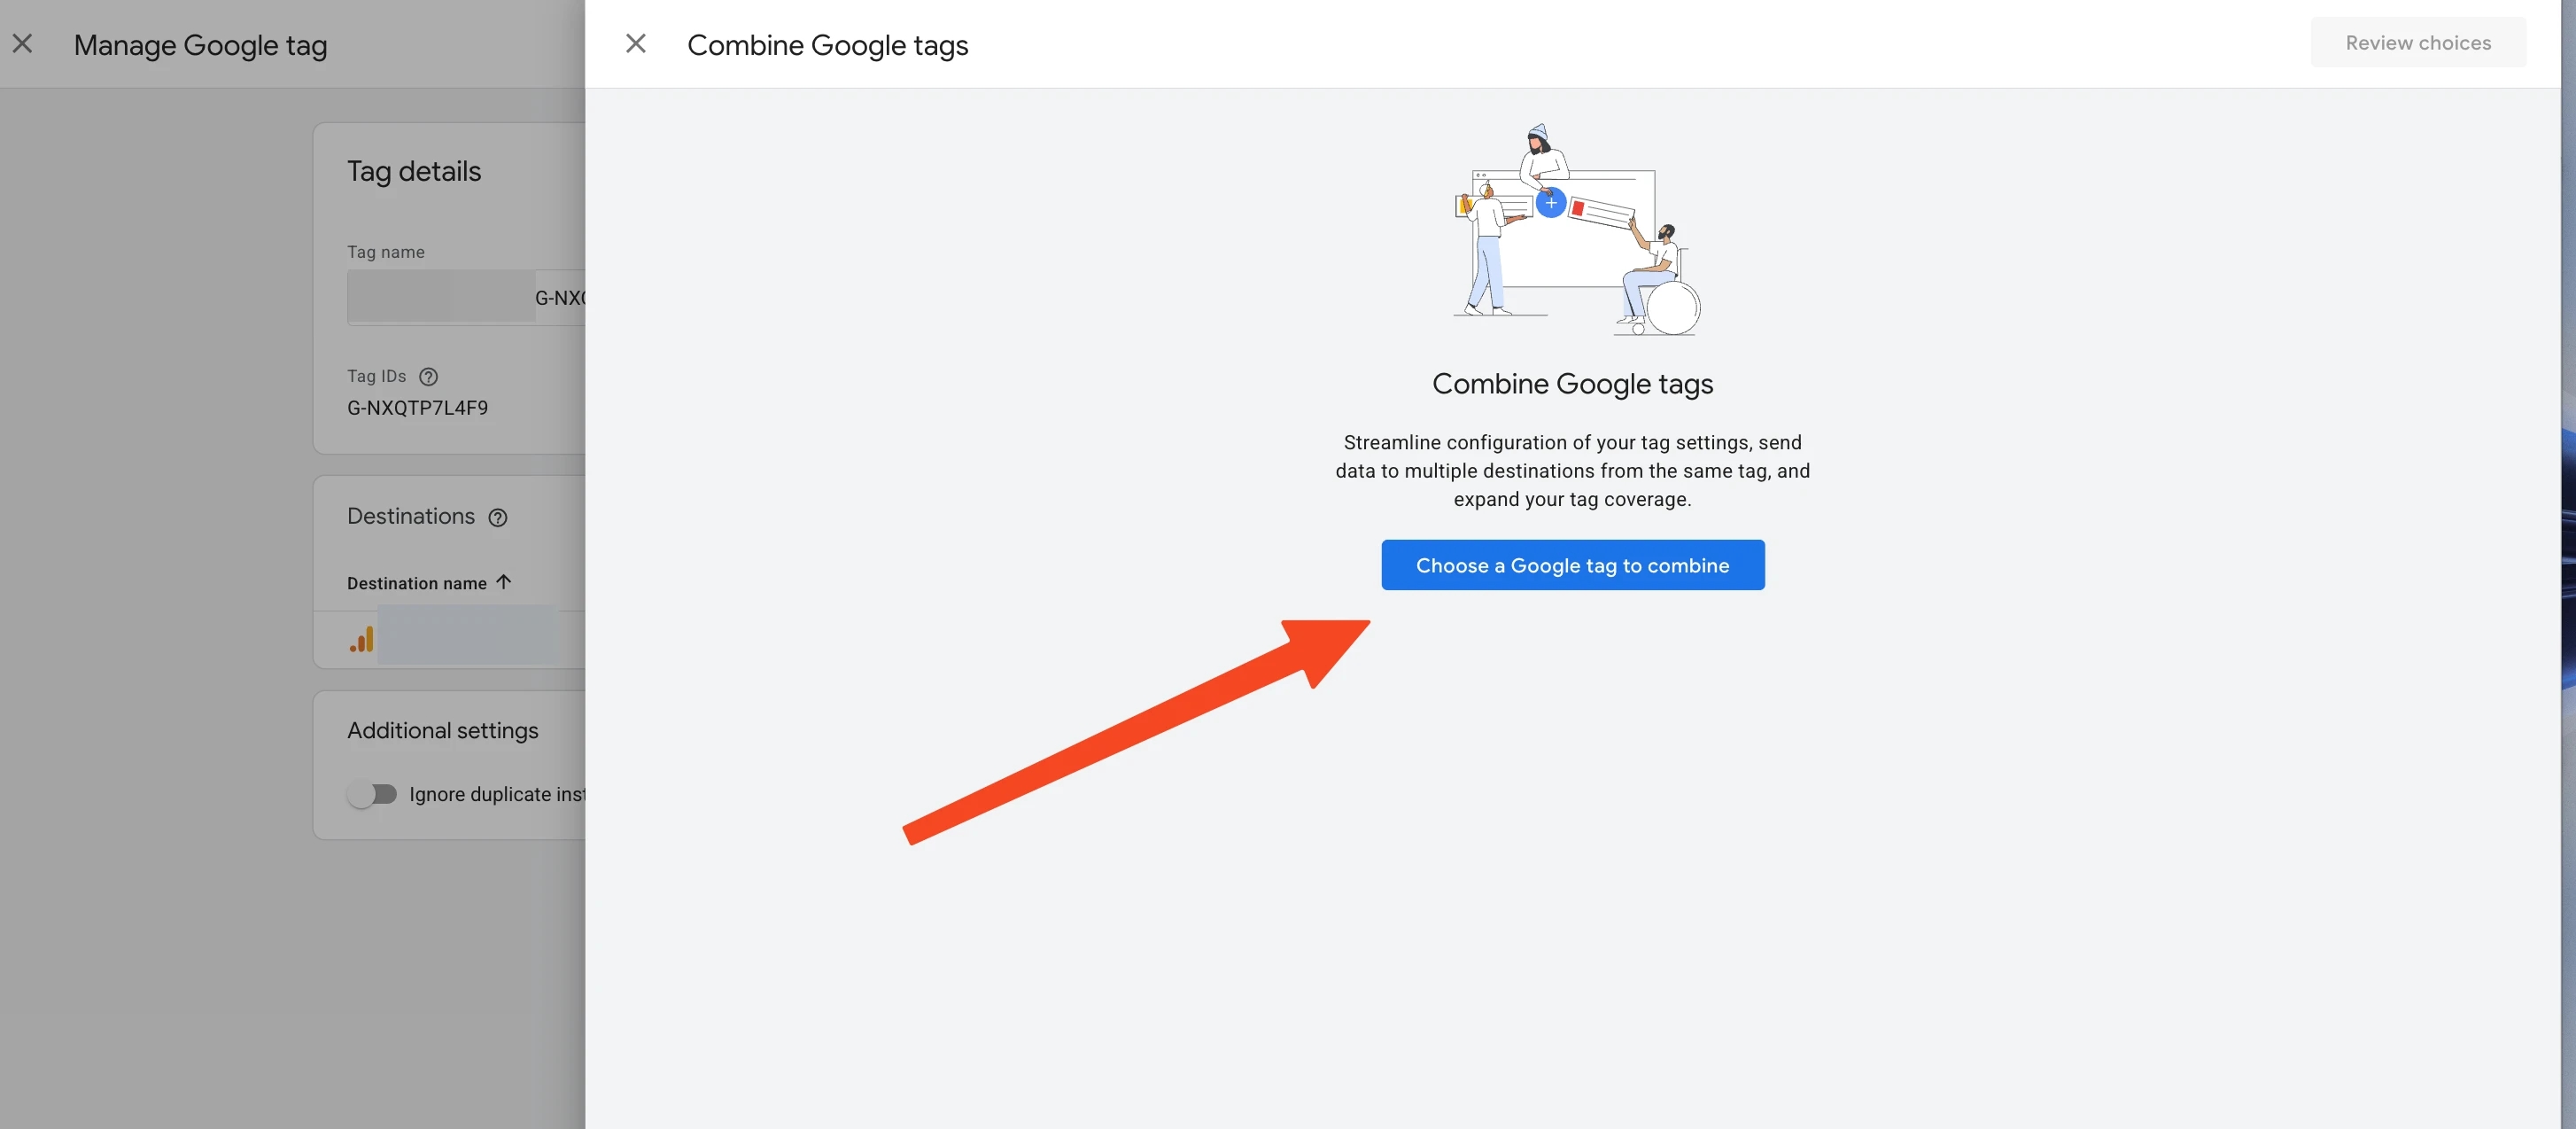Click the Tag details heading
The image size is (2576, 1129).
tap(414, 172)
